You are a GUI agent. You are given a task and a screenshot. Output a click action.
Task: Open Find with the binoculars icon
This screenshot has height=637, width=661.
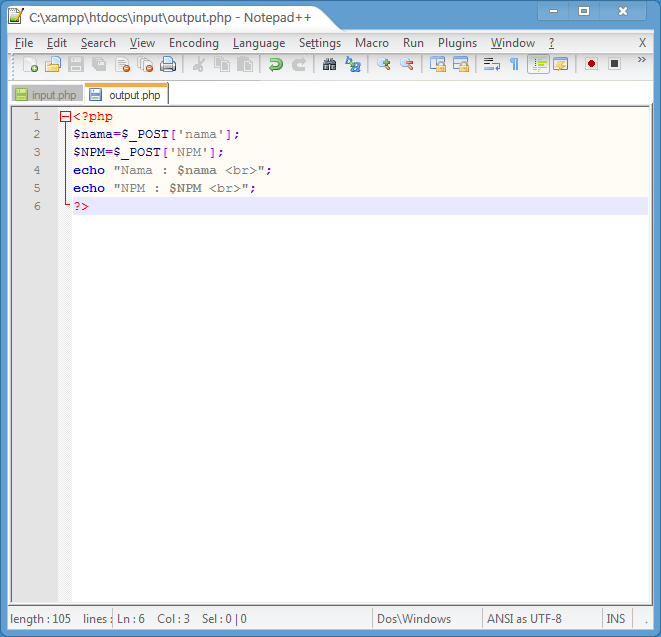click(x=329, y=65)
